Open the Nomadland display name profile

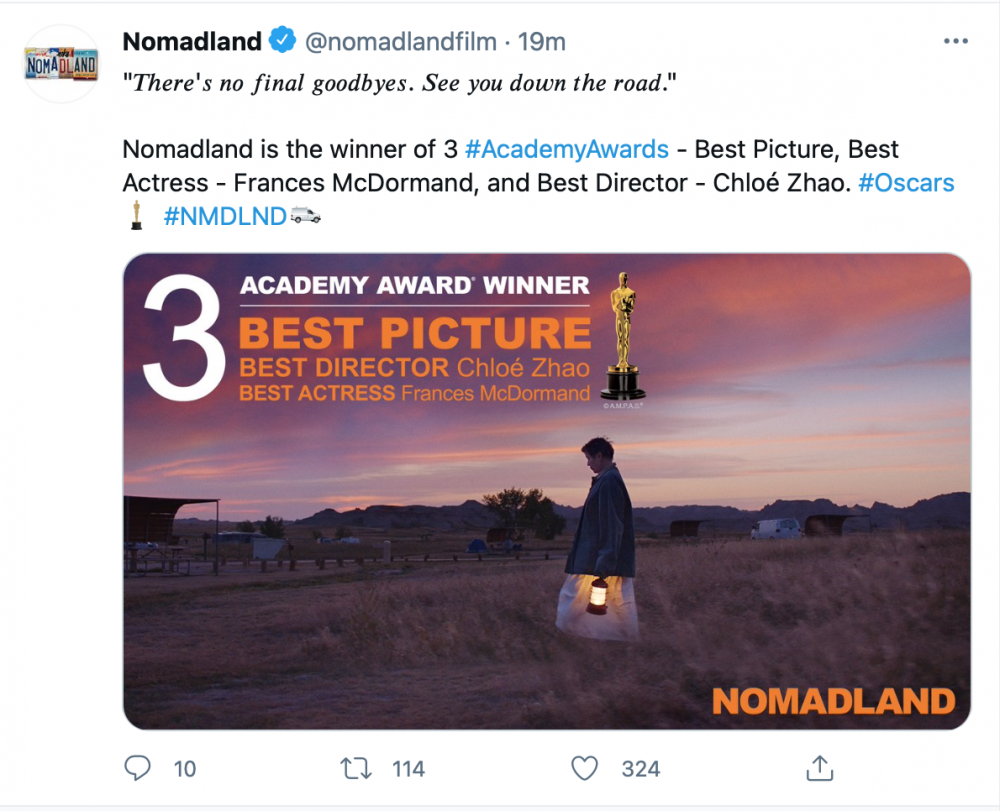(x=192, y=41)
